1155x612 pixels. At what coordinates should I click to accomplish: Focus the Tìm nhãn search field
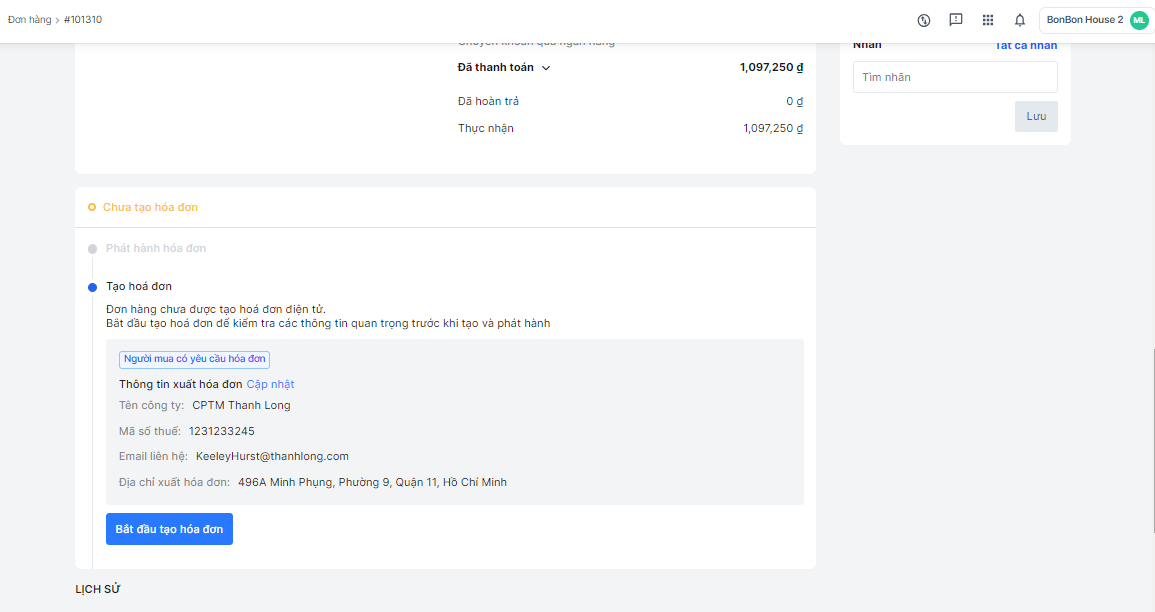955,77
